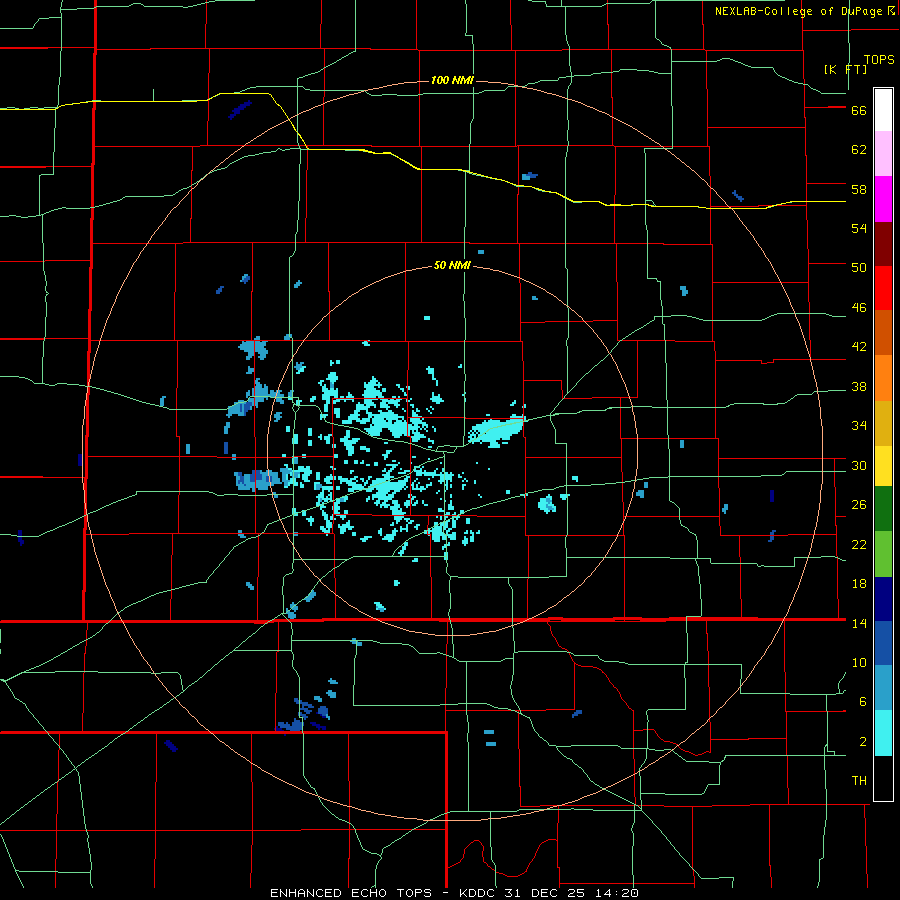
Task: Click the 100 NMI range ring label
Action: [452, 80]
